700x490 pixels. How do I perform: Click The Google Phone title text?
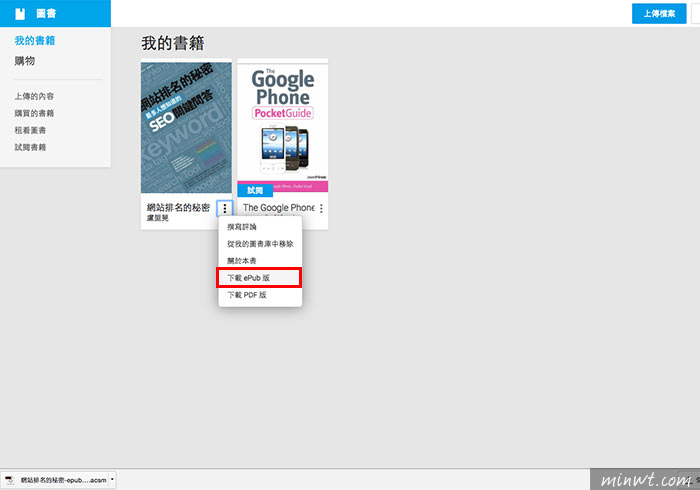click(279, 208)
